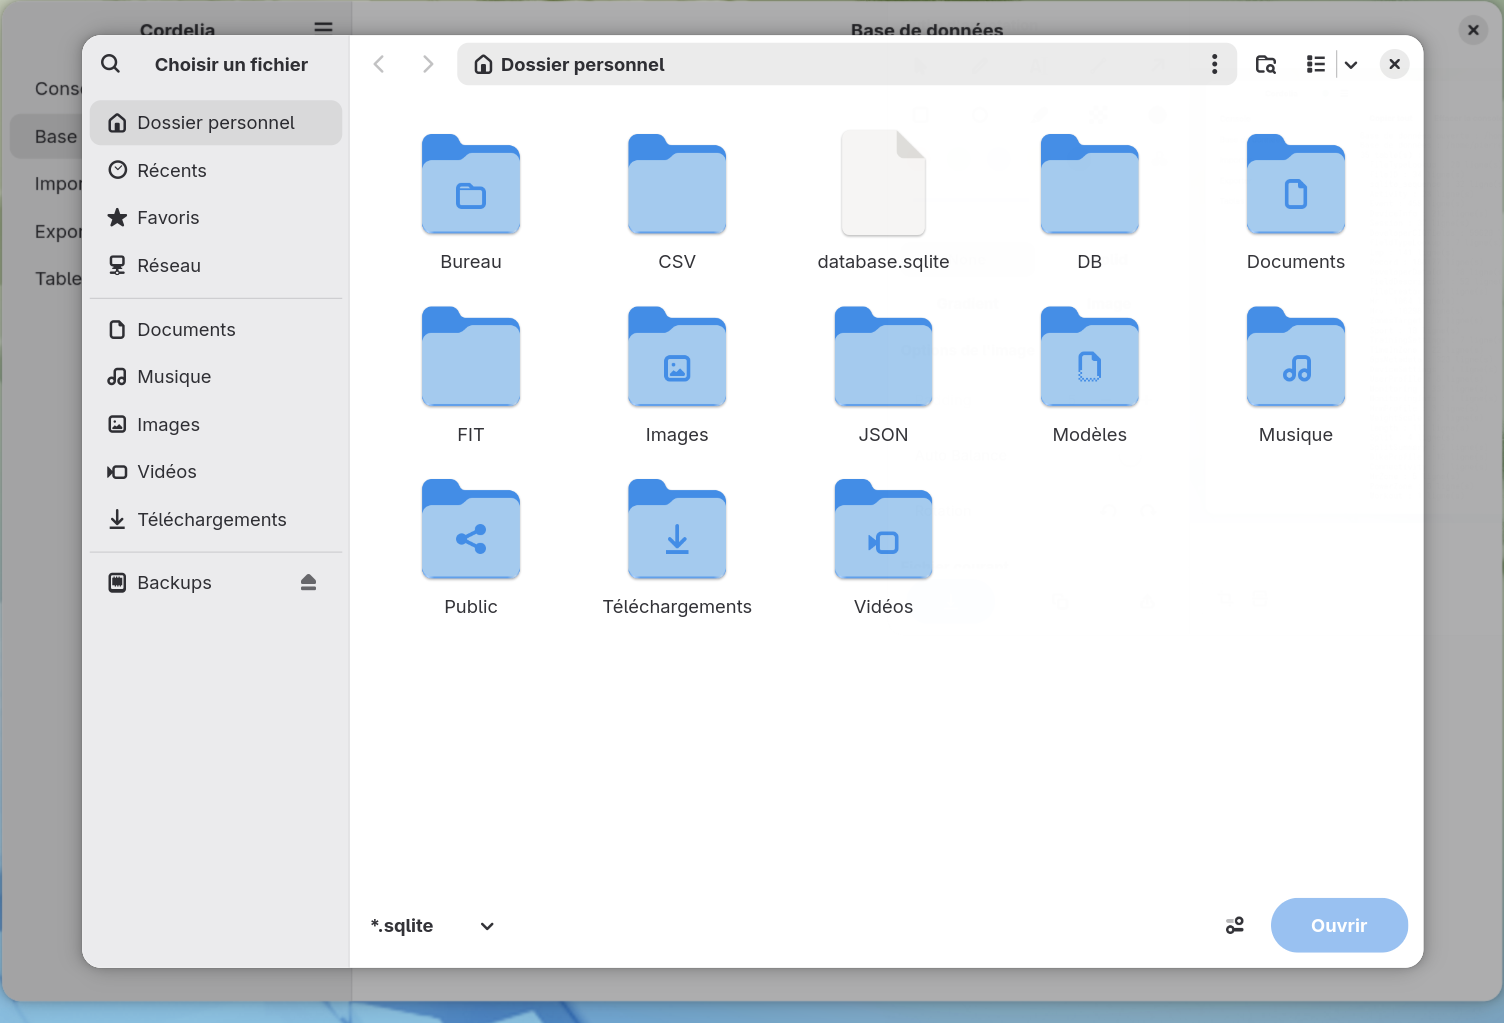Select the database.sqlite file
The image size is (1504, 1023).
coord(883,202)
